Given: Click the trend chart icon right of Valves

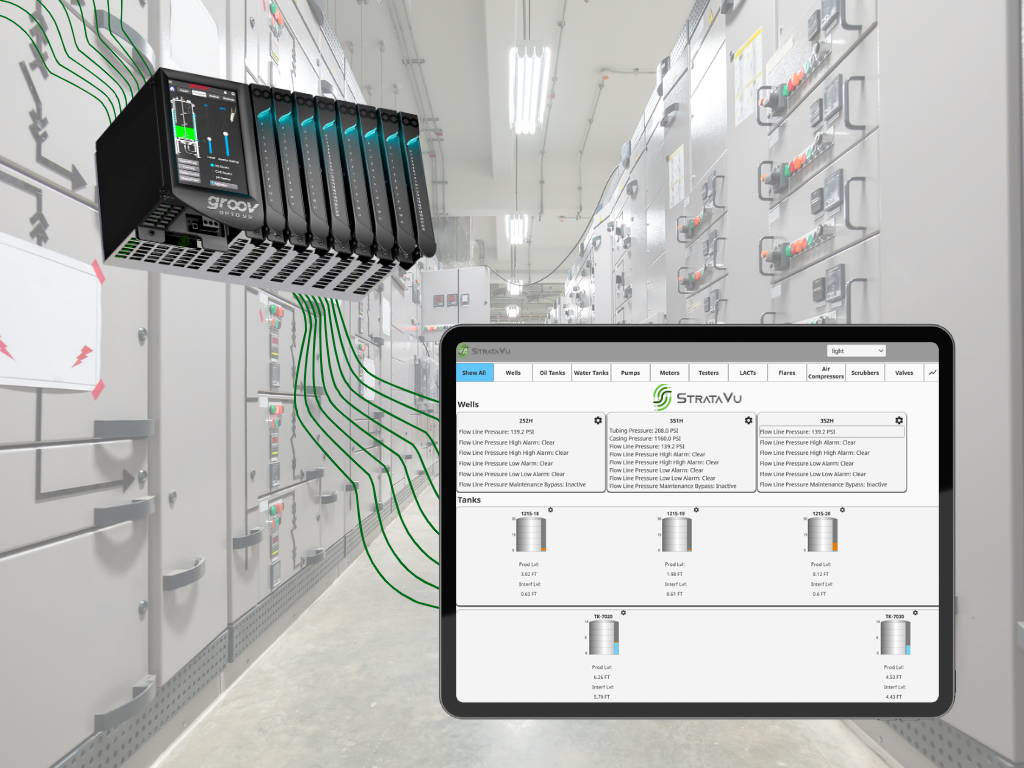Looking at the screenshot, I should click(933, 373).
